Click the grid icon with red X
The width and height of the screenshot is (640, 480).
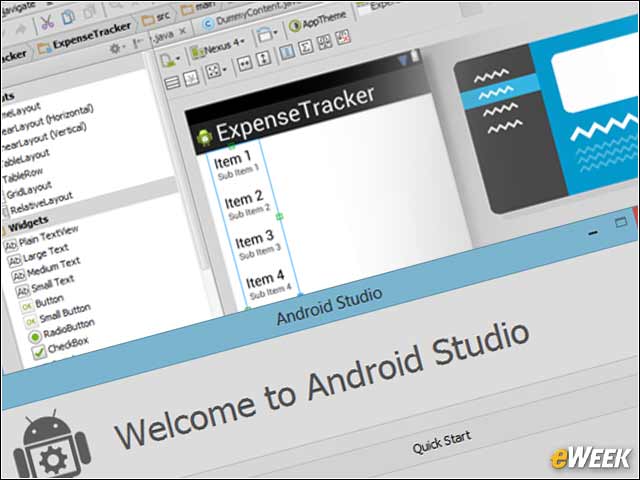[x=342, y=38]
